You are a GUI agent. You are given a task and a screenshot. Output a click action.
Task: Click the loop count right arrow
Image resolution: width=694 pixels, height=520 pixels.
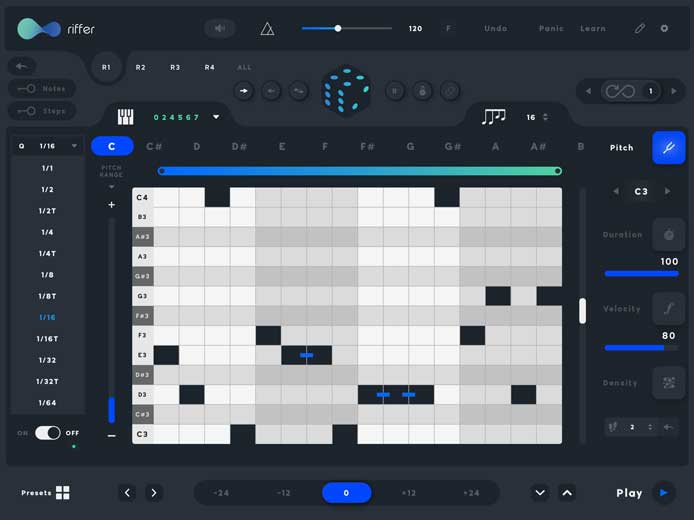674,91
